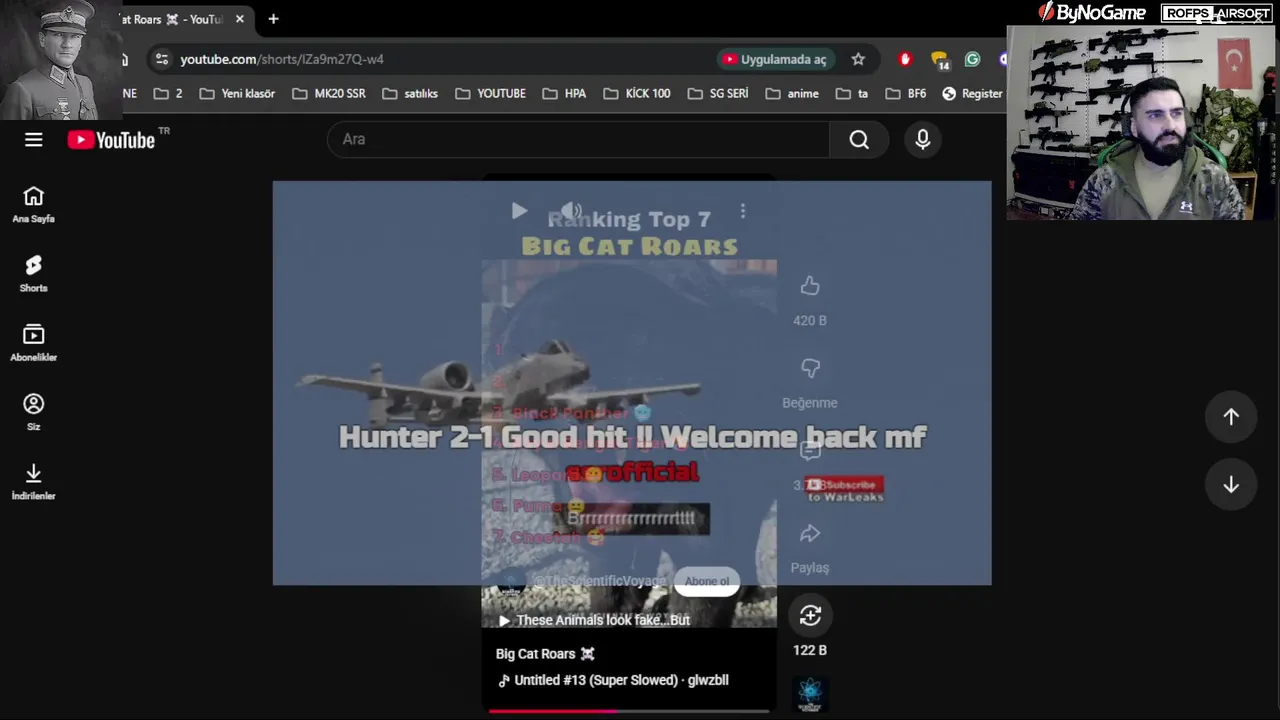This screenshot has width=1280, height=720.
Task: Click the Ara search input field
Action: tap(578, 140)
